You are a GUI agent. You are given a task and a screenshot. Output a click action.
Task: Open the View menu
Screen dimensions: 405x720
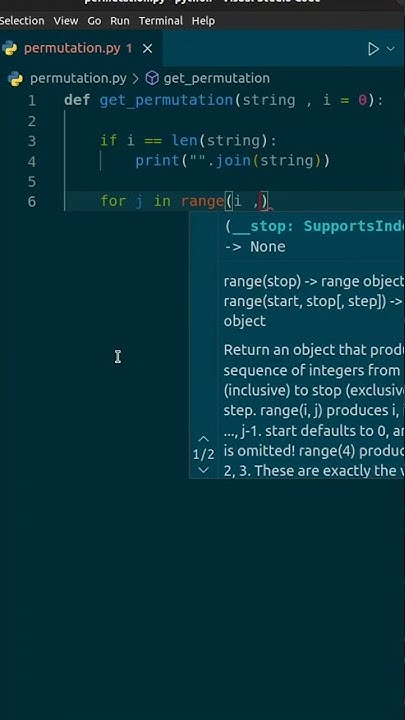(x=66, y=21)
